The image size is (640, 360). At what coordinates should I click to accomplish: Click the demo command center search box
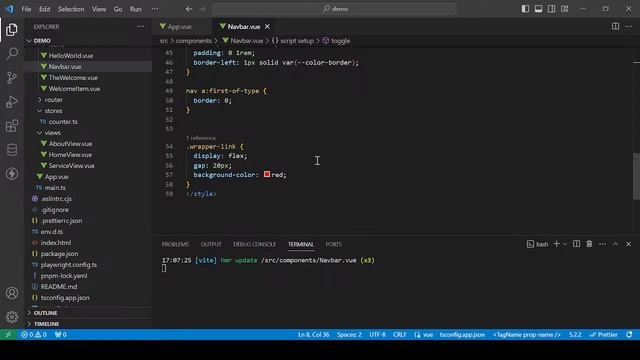tap(335, 9)
